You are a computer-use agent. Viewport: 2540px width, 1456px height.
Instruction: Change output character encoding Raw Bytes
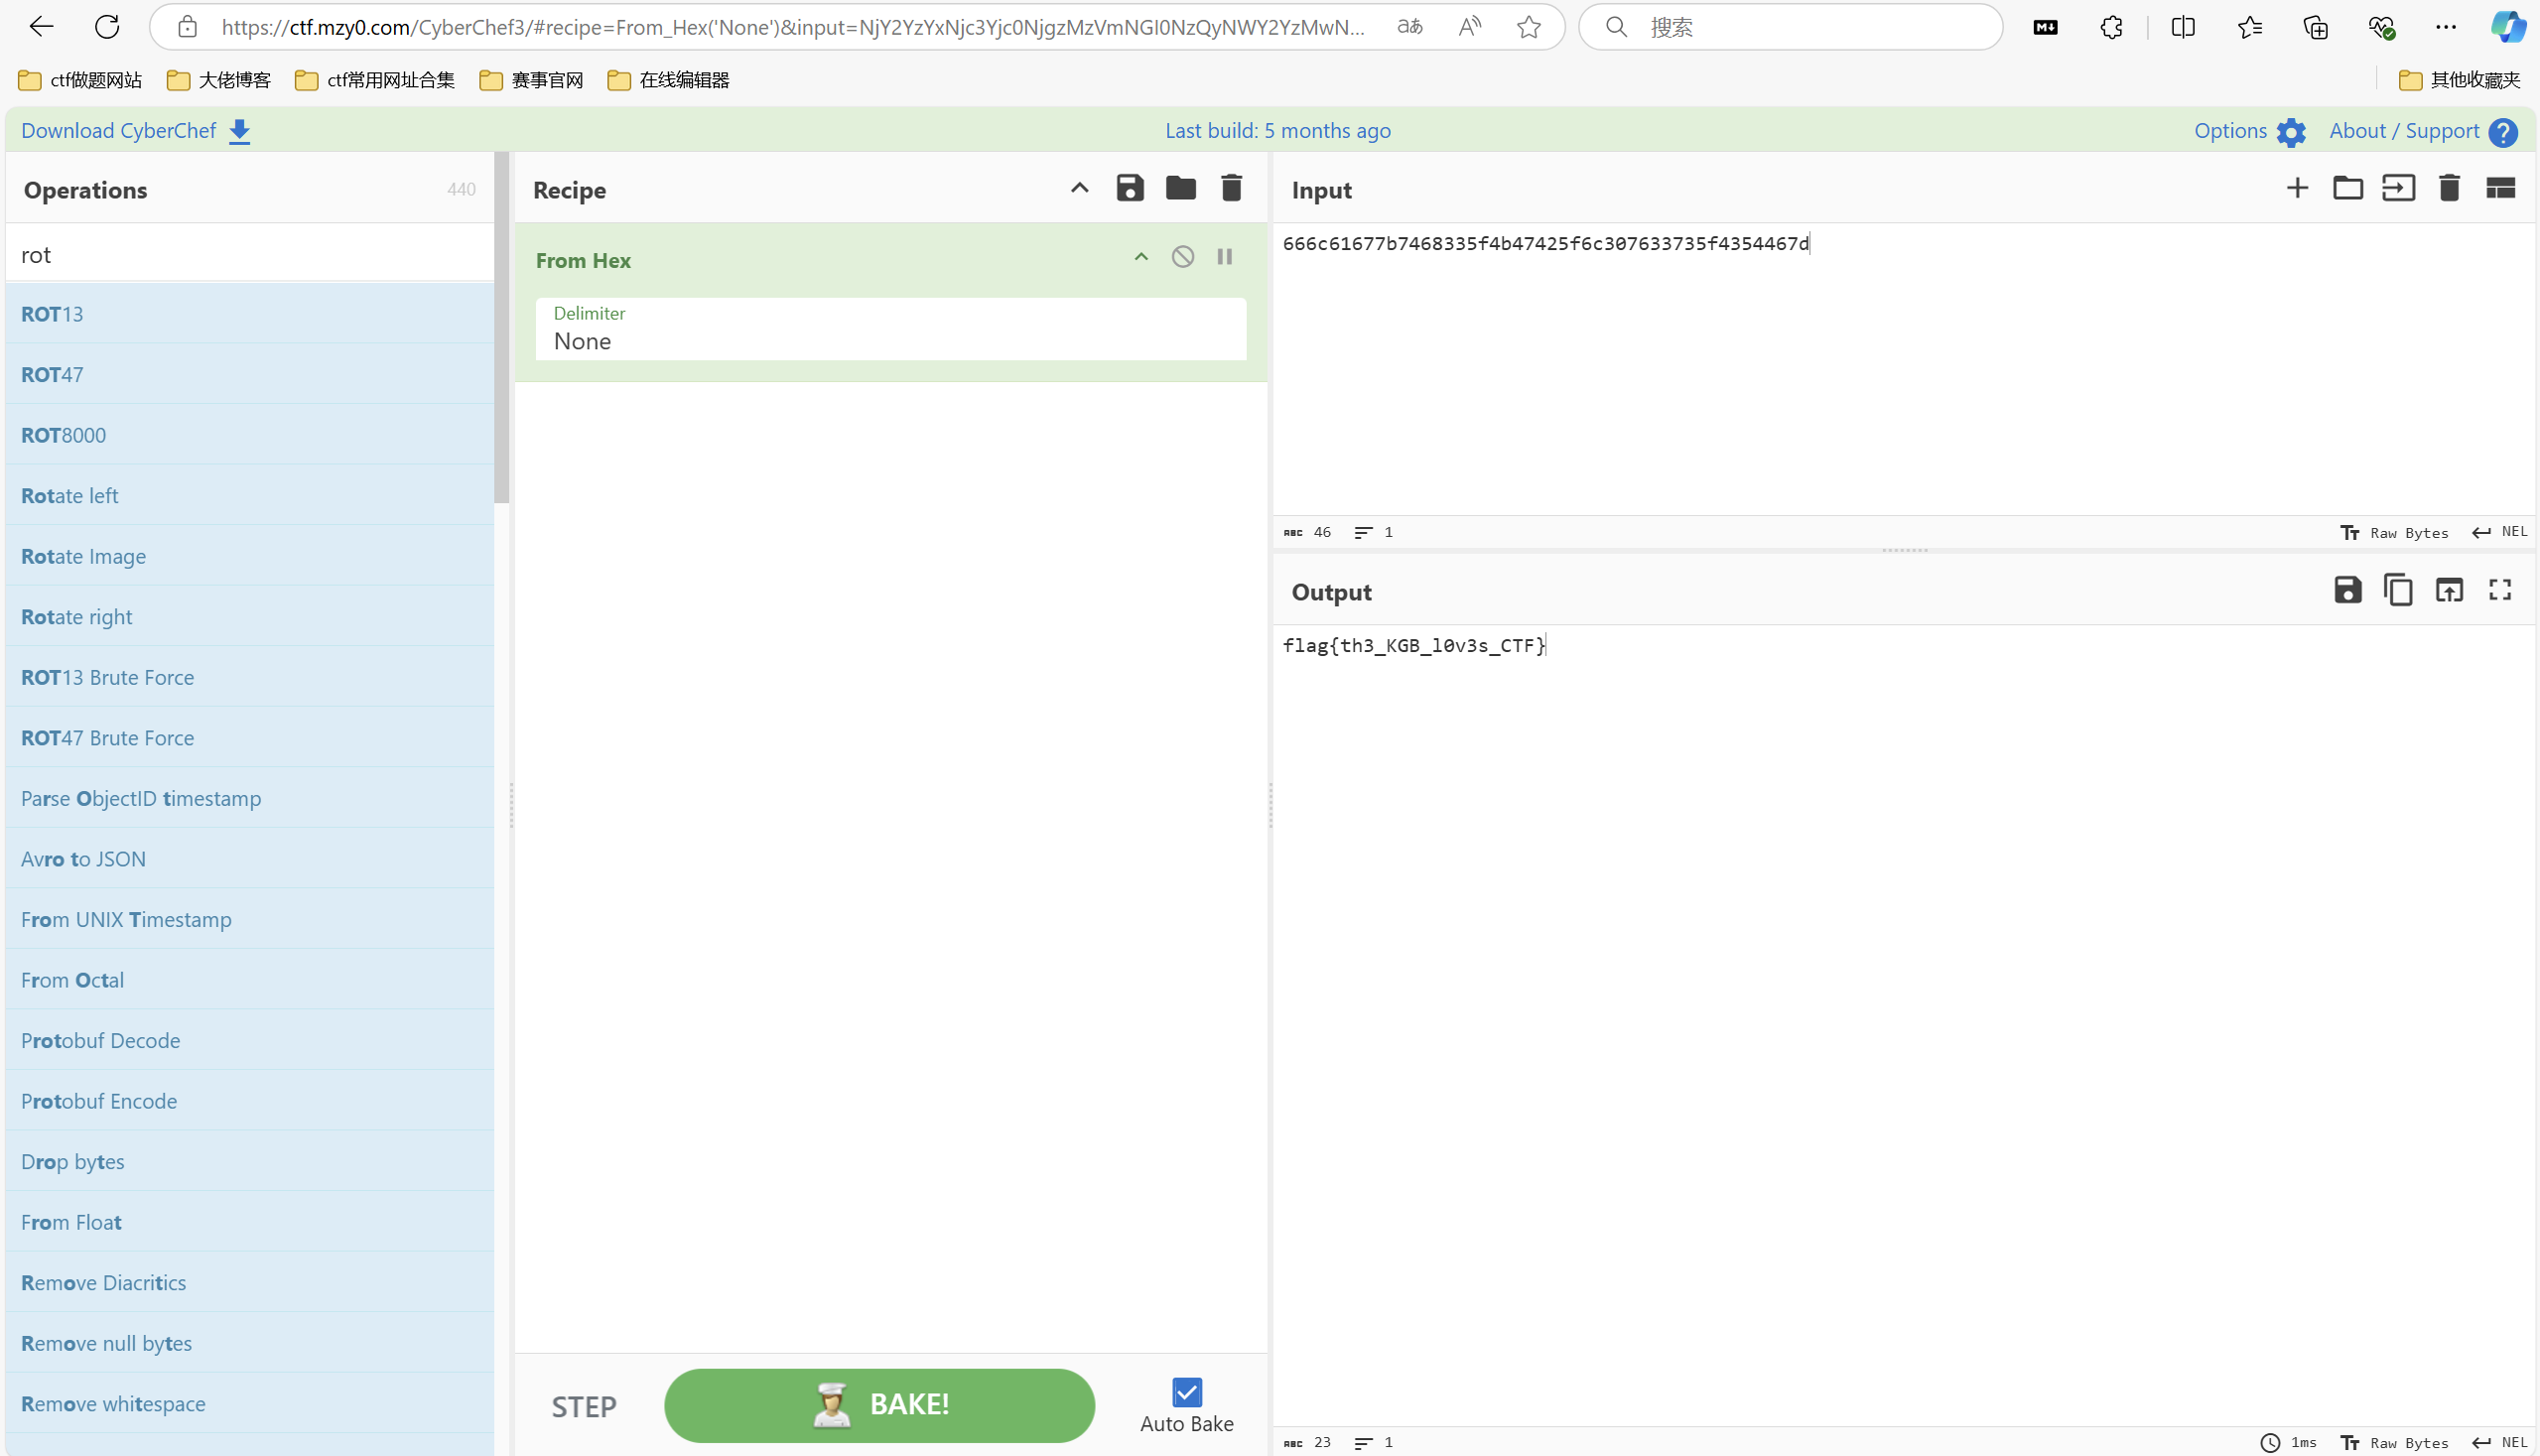[x=2395, y=1443]
